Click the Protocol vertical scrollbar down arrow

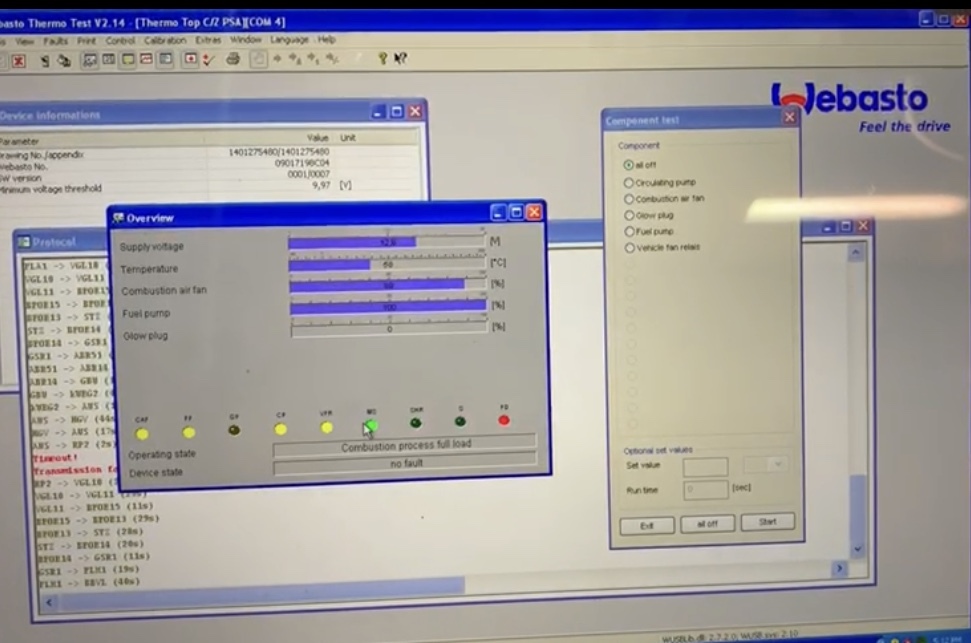858,549
